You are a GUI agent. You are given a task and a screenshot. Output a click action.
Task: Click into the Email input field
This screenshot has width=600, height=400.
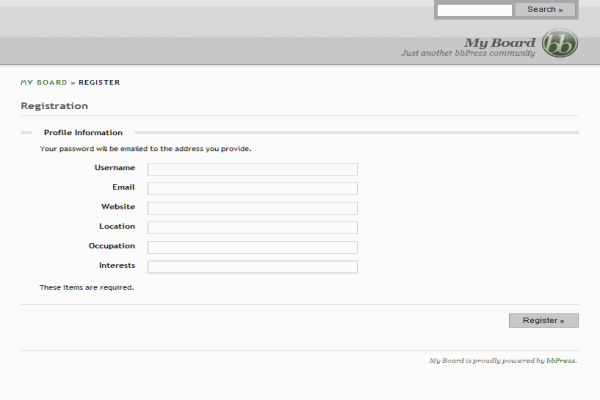pyautogui.click(x=252, y=188)
